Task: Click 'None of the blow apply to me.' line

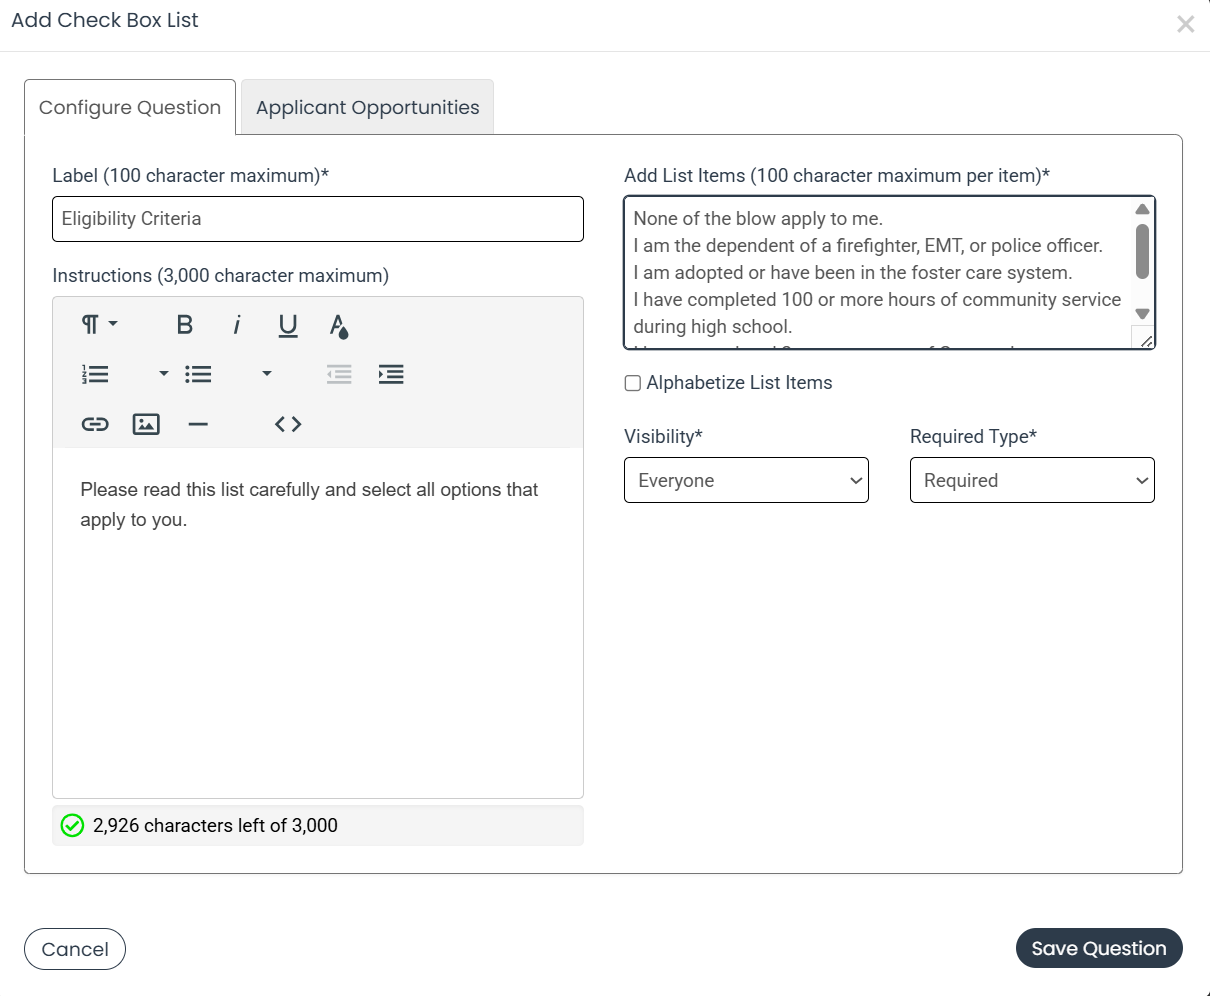Action: click(x=758, y=219)
